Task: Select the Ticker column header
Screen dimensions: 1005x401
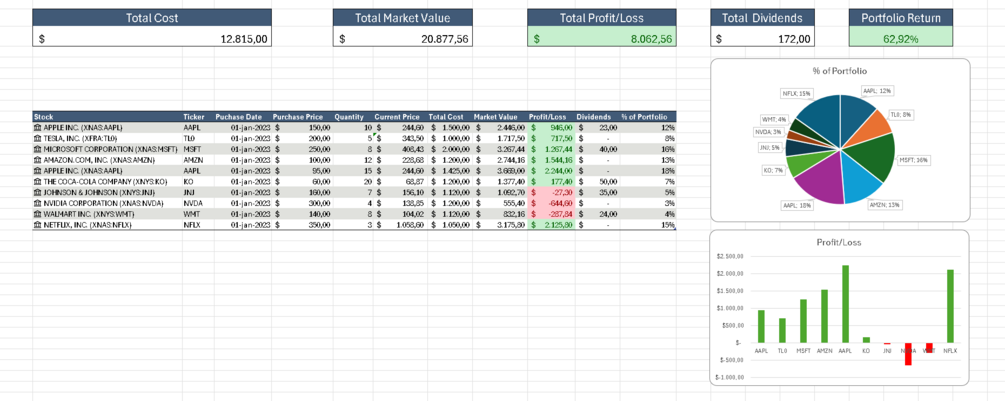Action: [197, 117]
